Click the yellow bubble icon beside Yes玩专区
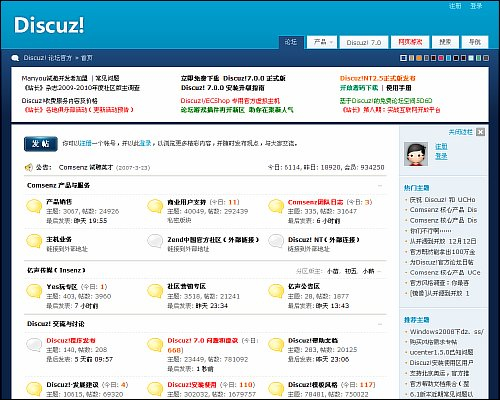This screenshot has height=400, width=500. 34,291
